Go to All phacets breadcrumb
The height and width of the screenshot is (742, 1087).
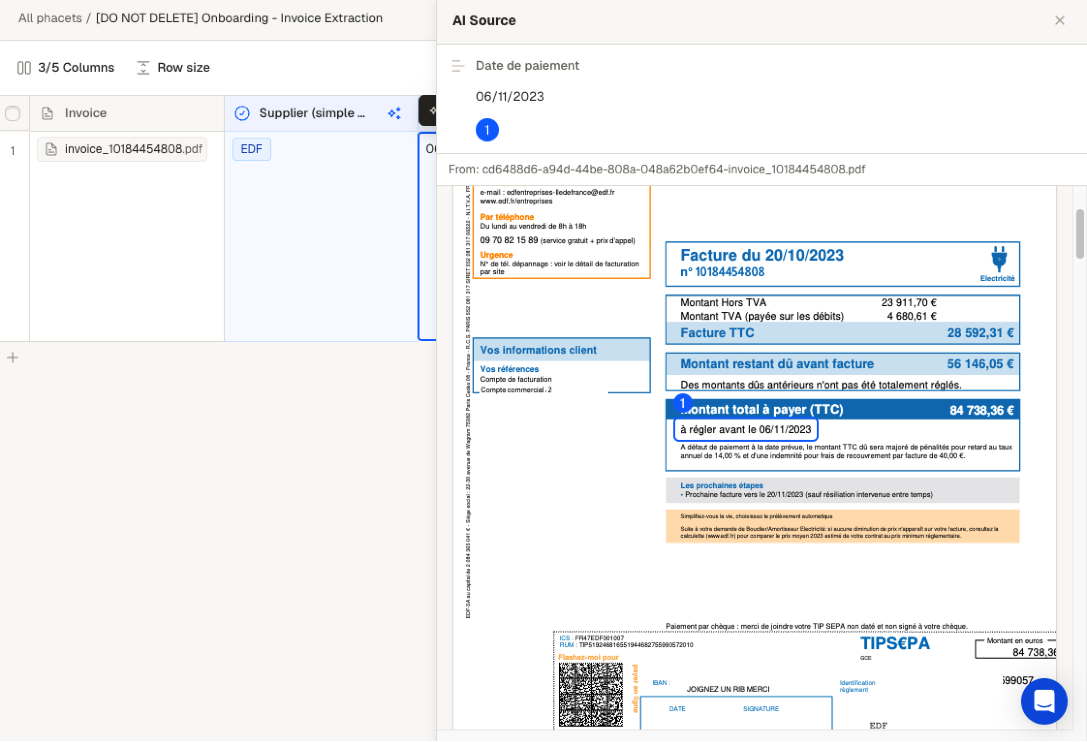50,18
